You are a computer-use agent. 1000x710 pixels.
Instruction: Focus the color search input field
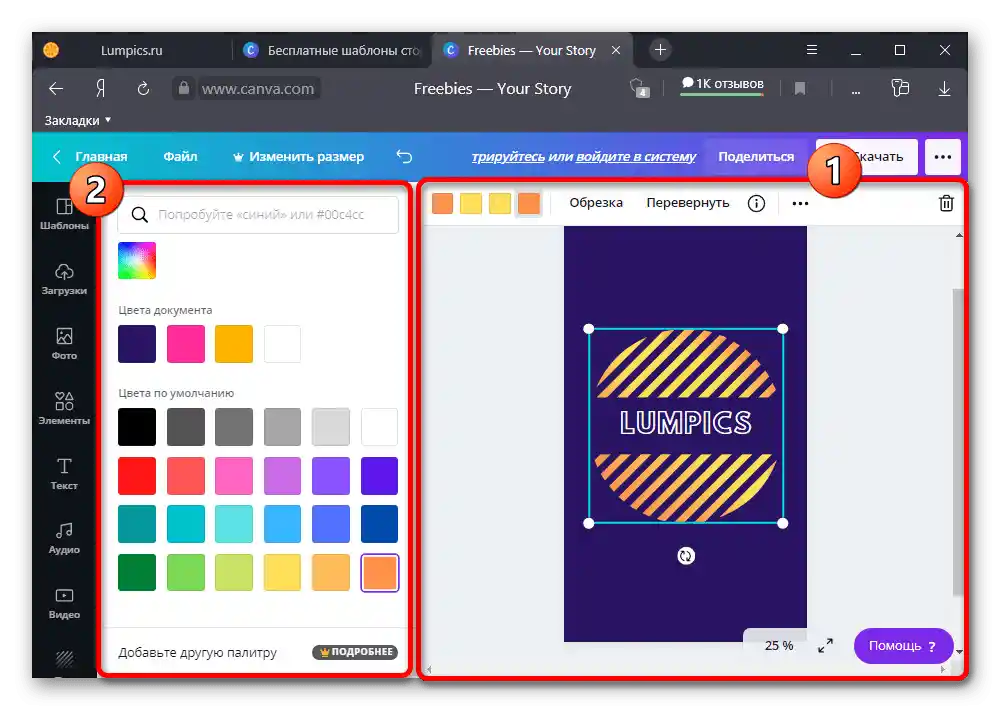pos(258,214)
